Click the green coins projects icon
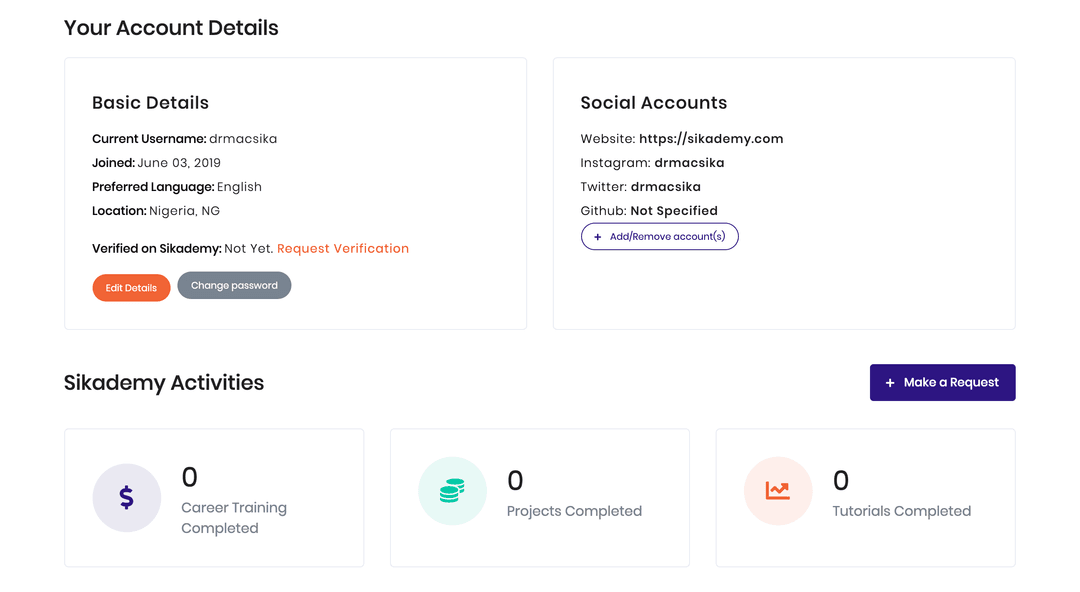This screenshot has width=1080, height=592. click(x=453, y=491)
